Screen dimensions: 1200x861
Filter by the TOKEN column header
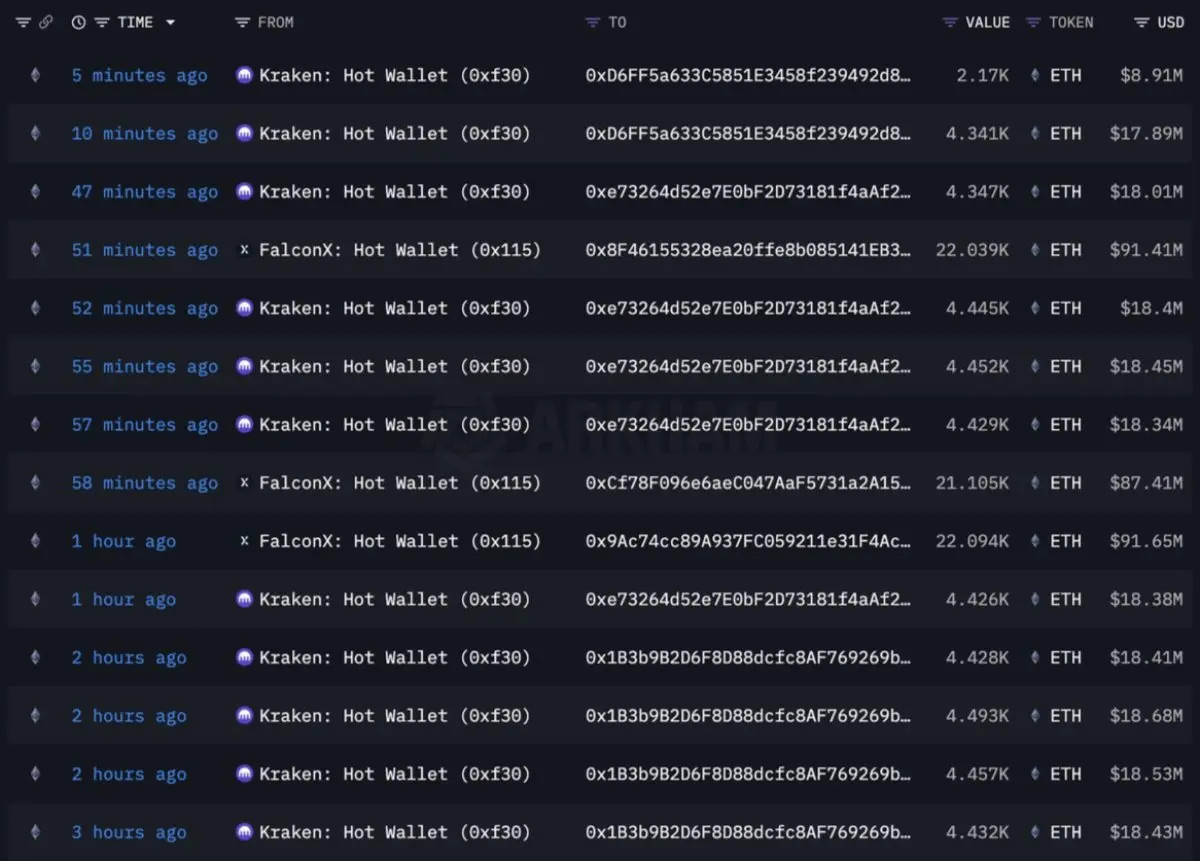pos(1060,22)
